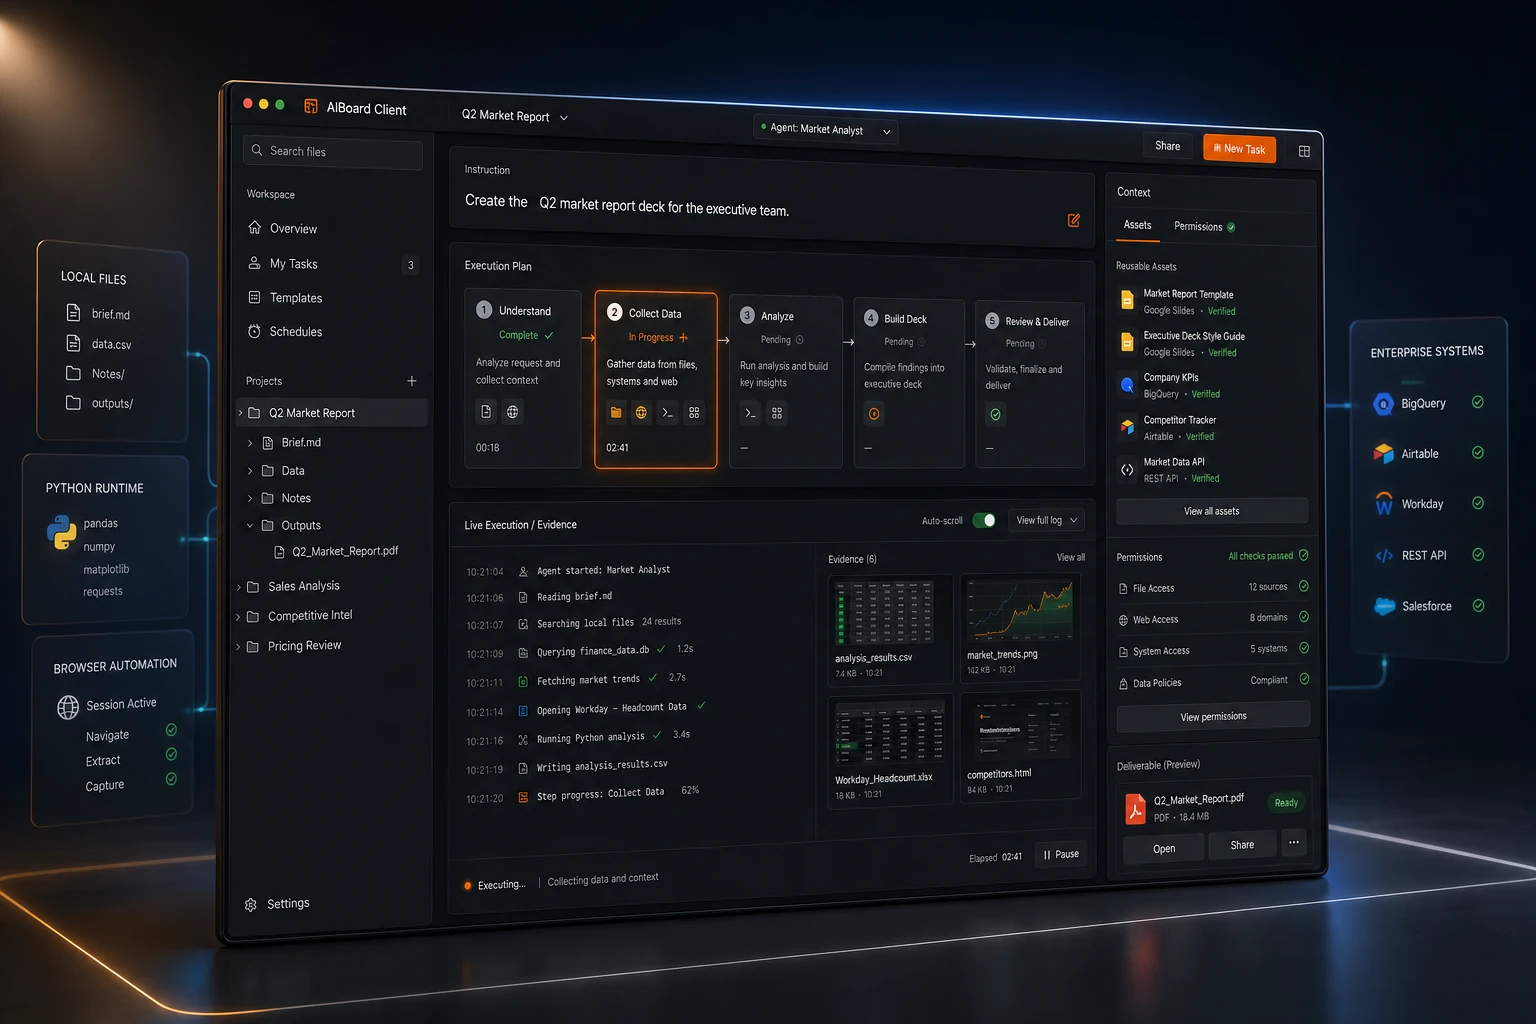Click the System Access permission check mark
This screenshot has width=1536, height=1024.
[1304, 648]
